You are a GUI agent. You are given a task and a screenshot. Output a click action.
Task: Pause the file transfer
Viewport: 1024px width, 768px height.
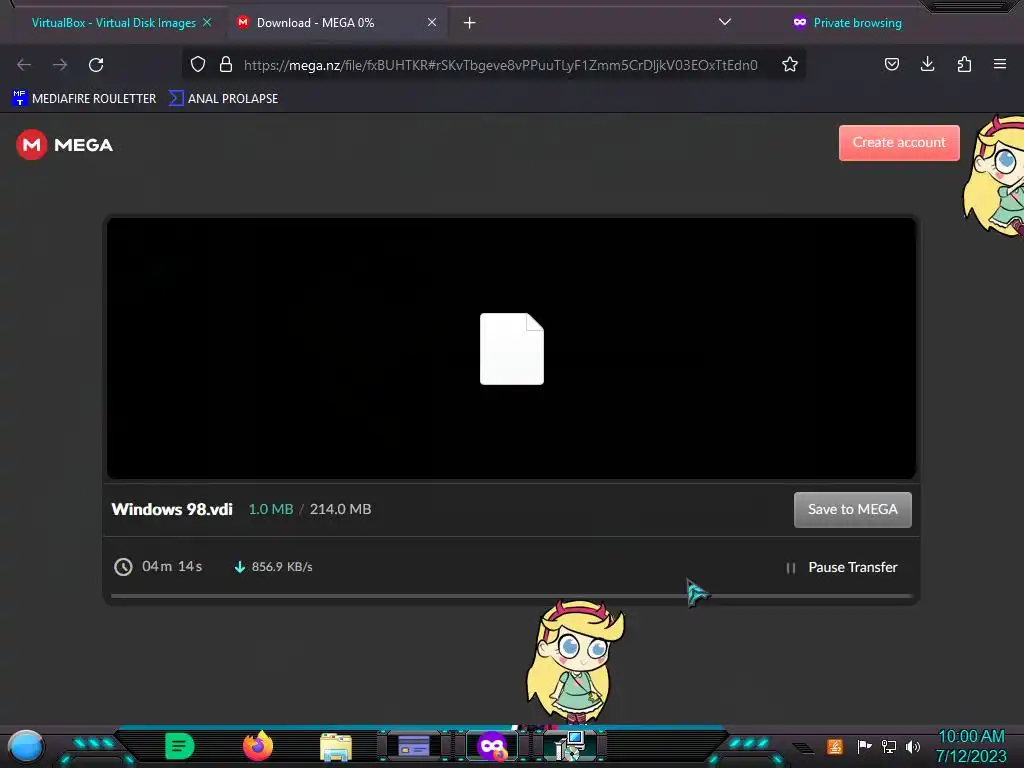pos(842,568)
